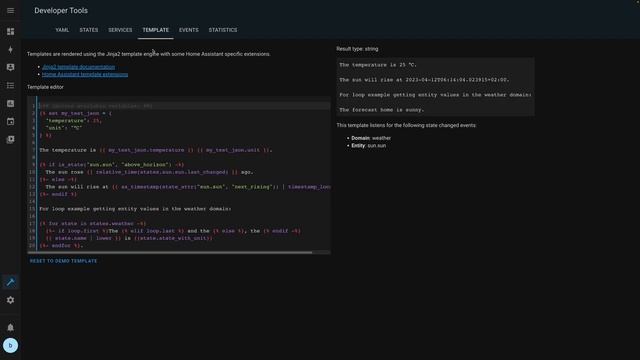The width and height of the screenshot is (640, 360).
Task: Switch to the STATES tab
Action: (x=89, y=30)
